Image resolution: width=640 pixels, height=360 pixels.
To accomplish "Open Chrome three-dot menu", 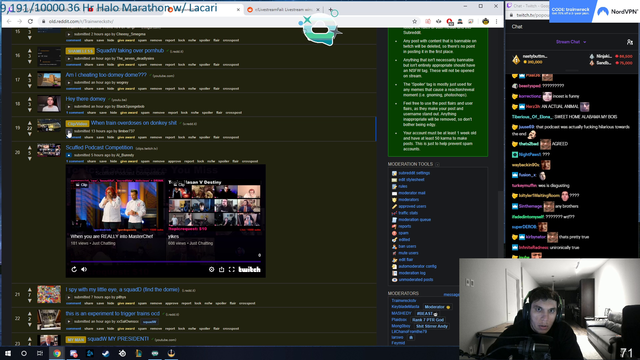I will [496, 21].
